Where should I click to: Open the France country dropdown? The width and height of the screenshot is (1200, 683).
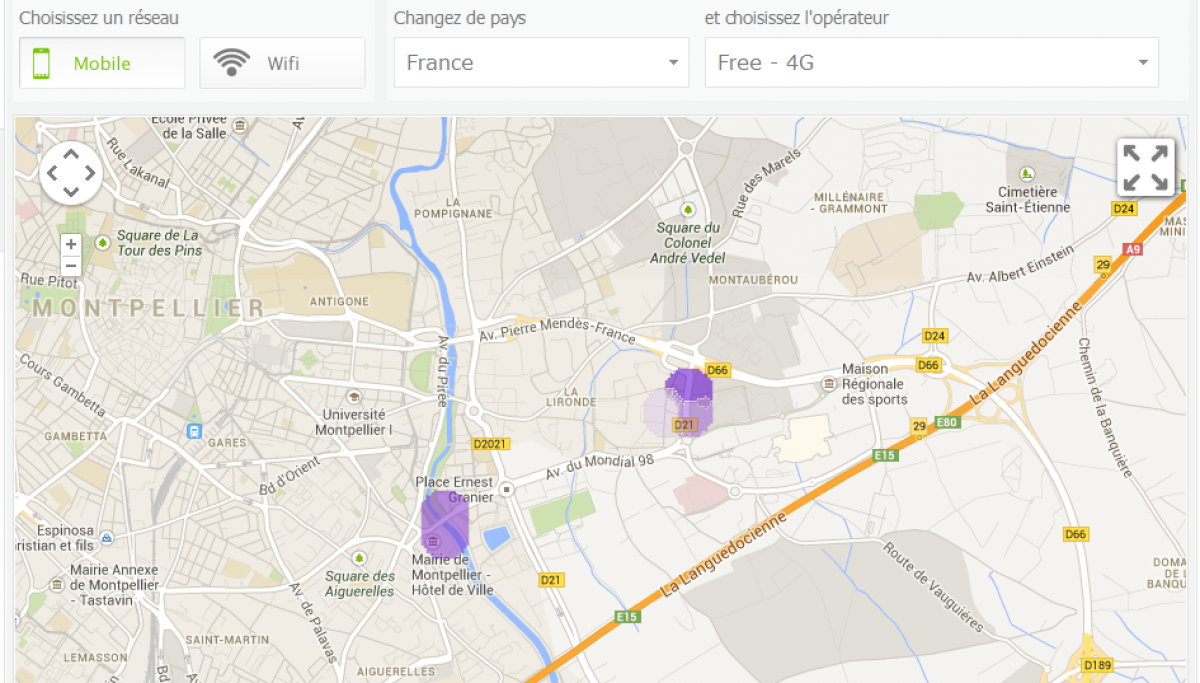pyautogui.click(x=541, y=63)
